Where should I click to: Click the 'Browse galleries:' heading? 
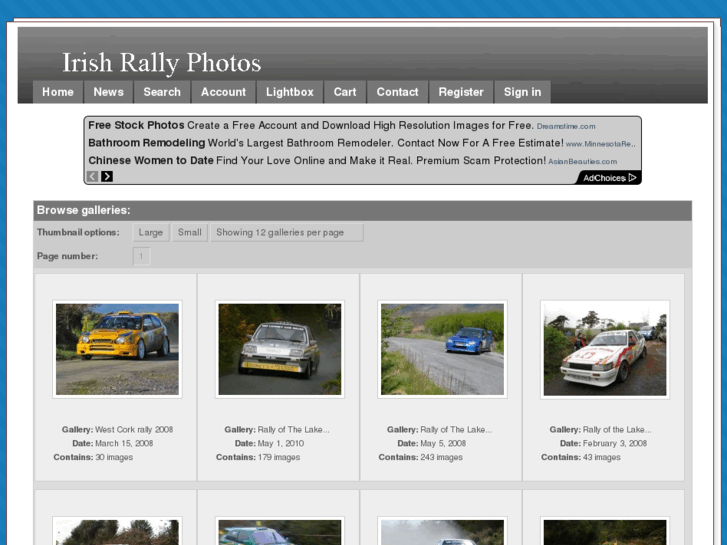pos(83,210)
